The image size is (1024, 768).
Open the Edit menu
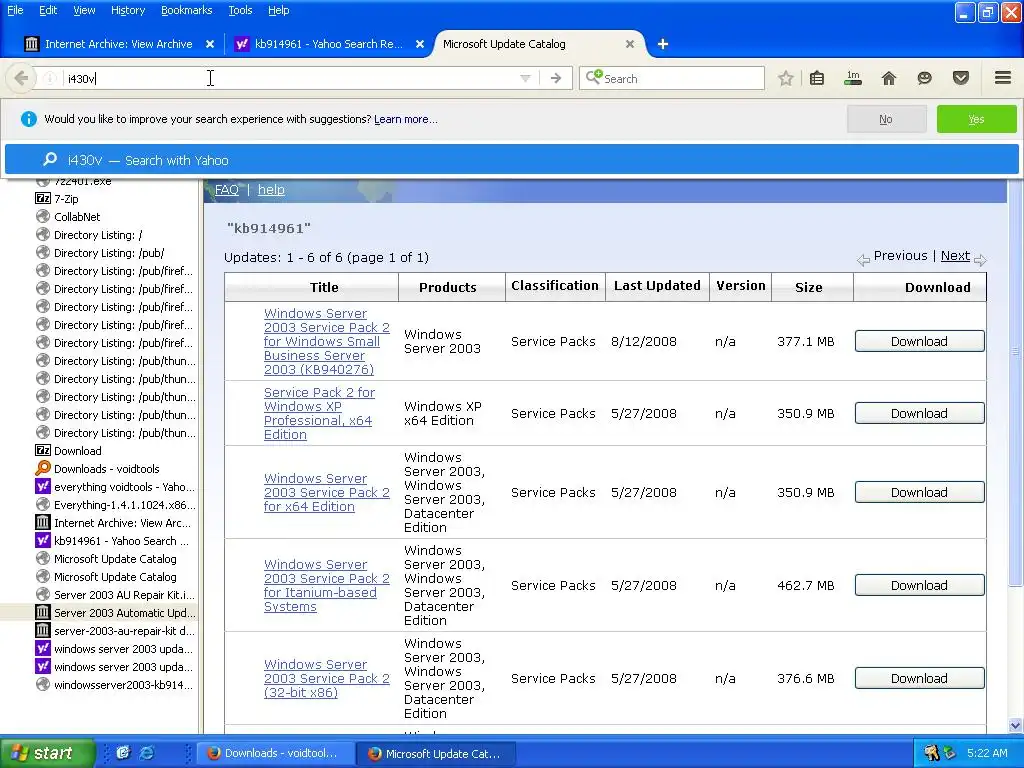[x=48, y=10]
